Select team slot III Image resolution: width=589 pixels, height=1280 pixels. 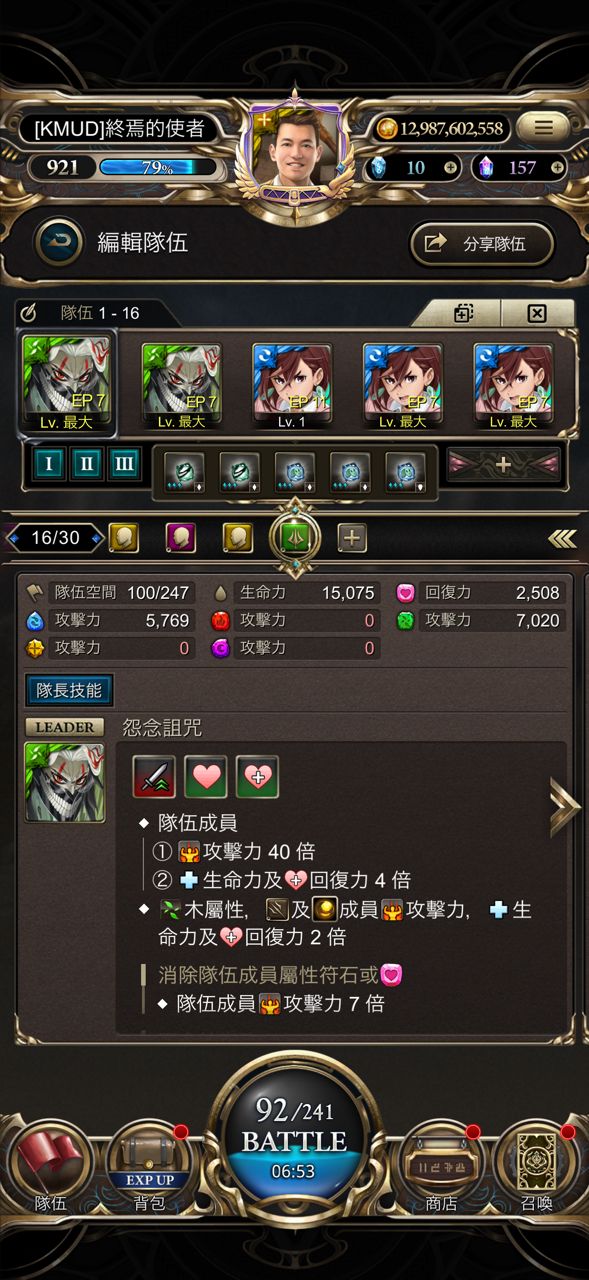(124, 465)
